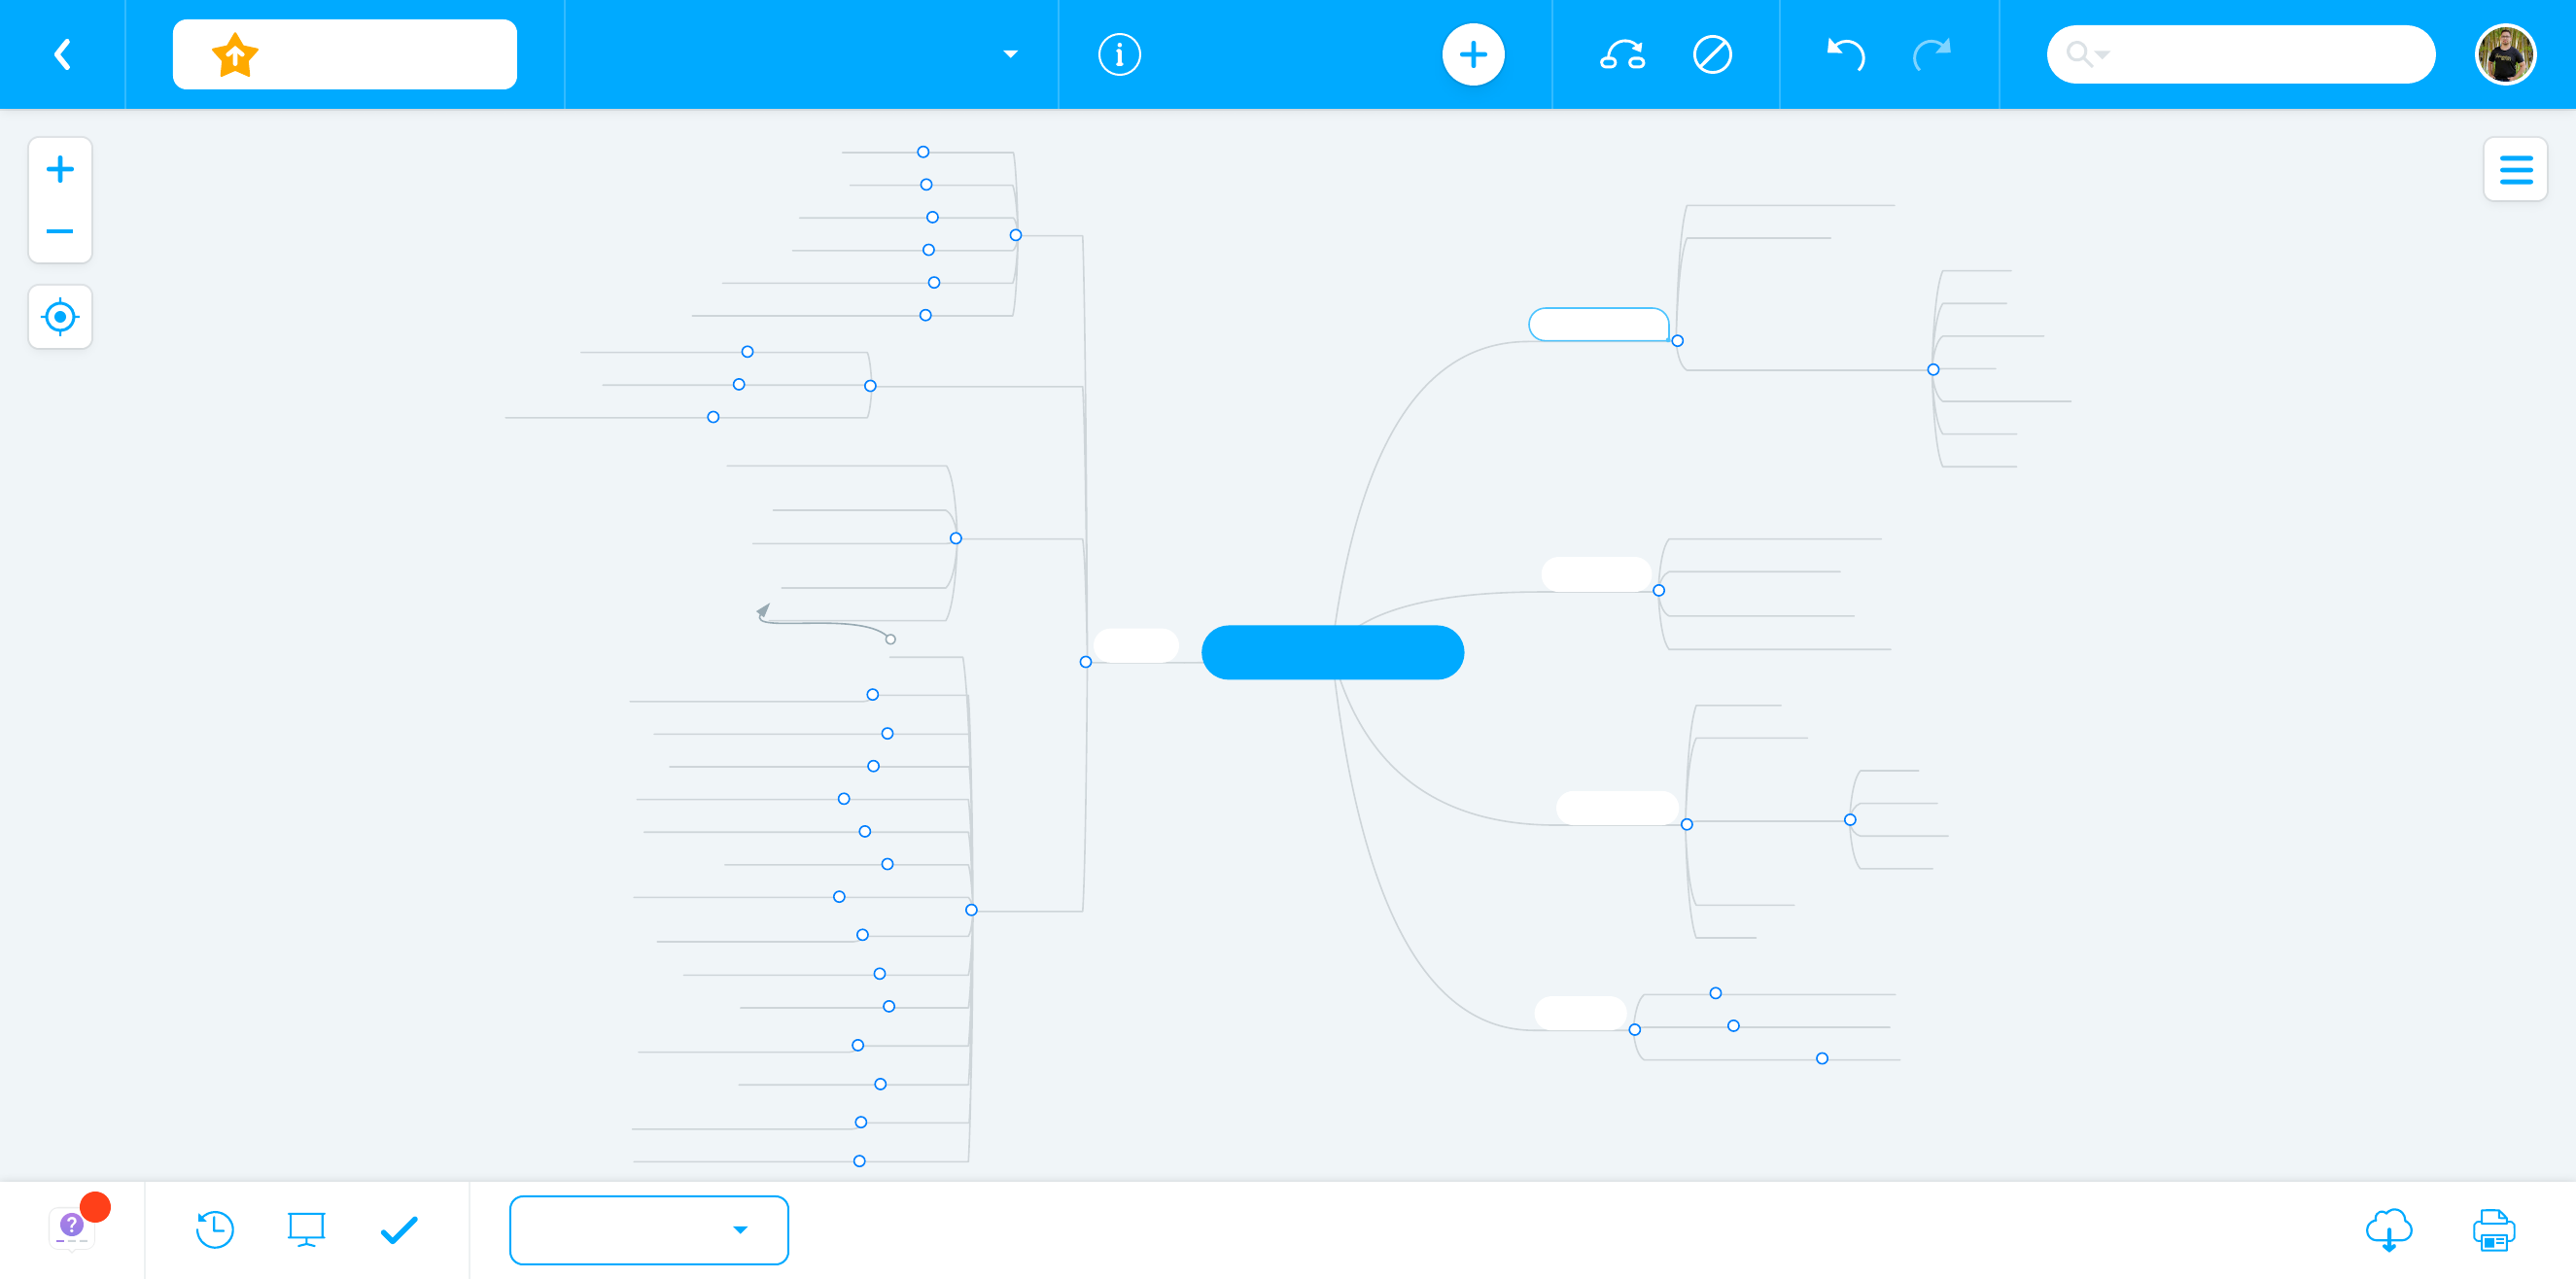Image resolution: width=2576 pixels, height=1279 pixels.
Task: Click the cloud download export icon
Action: coord(2388,1229)
